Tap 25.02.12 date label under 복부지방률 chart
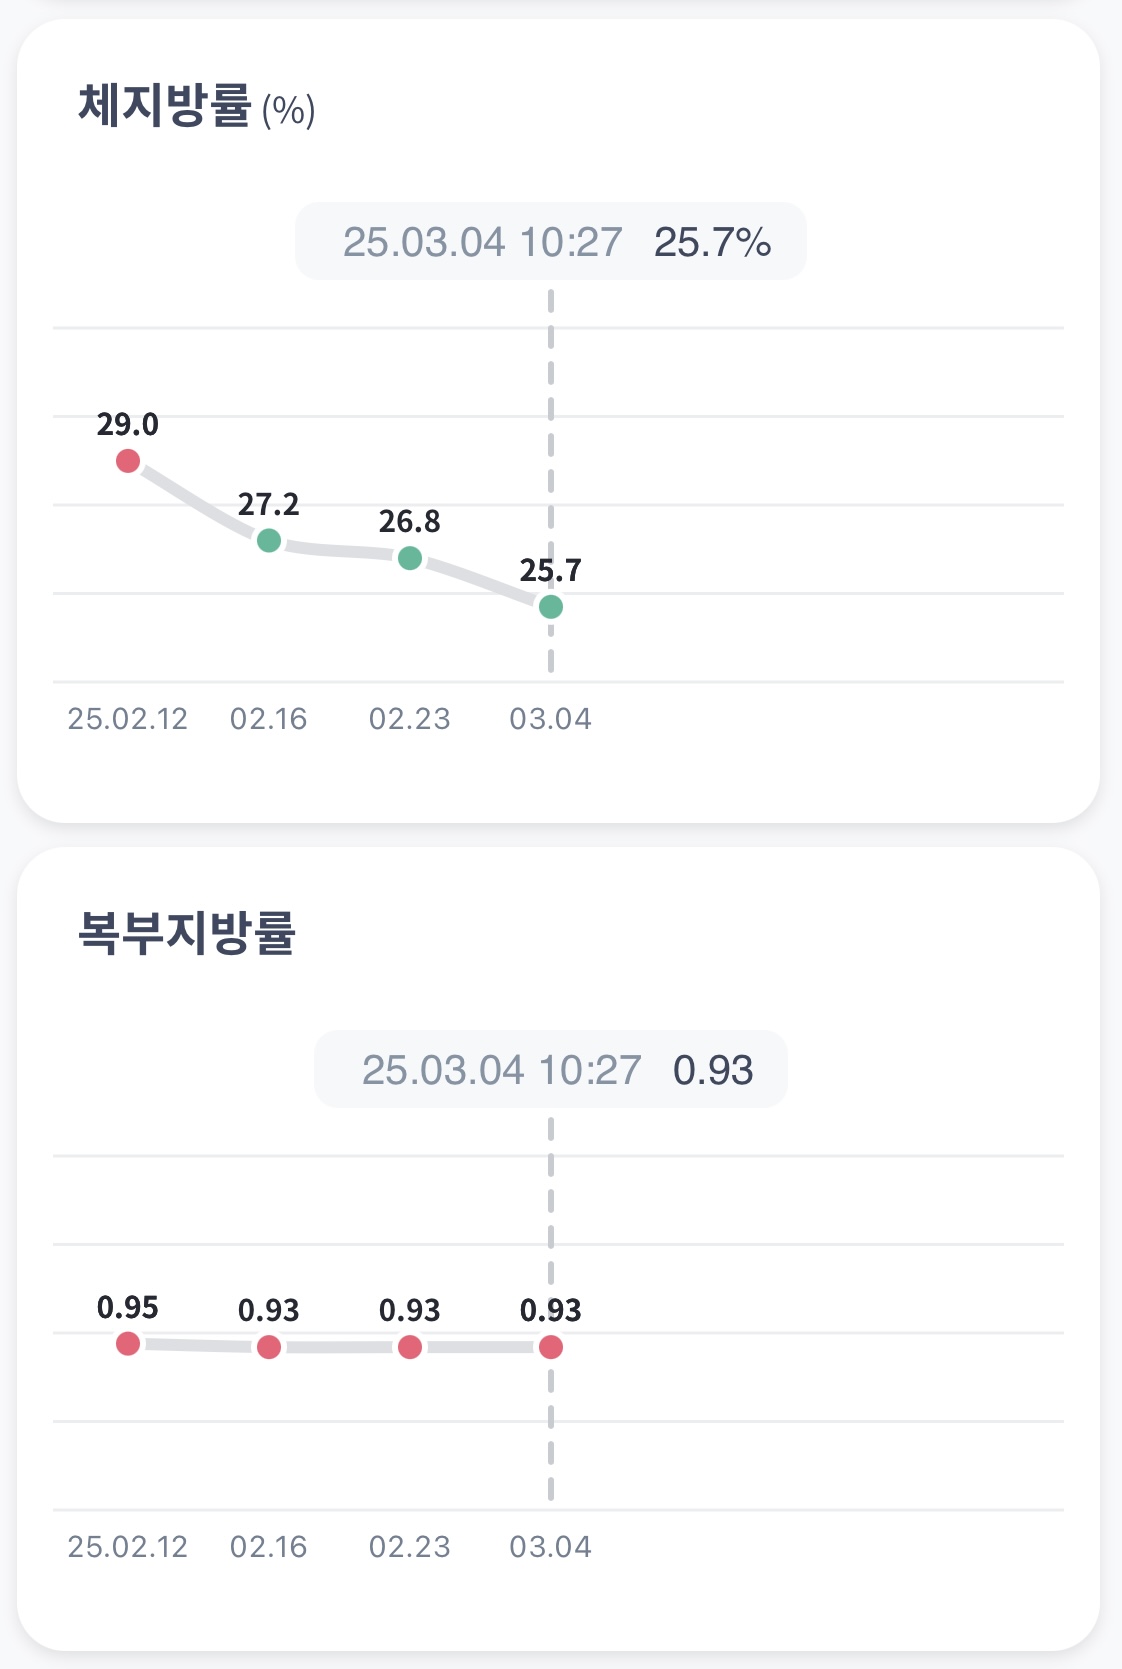 128,1547
